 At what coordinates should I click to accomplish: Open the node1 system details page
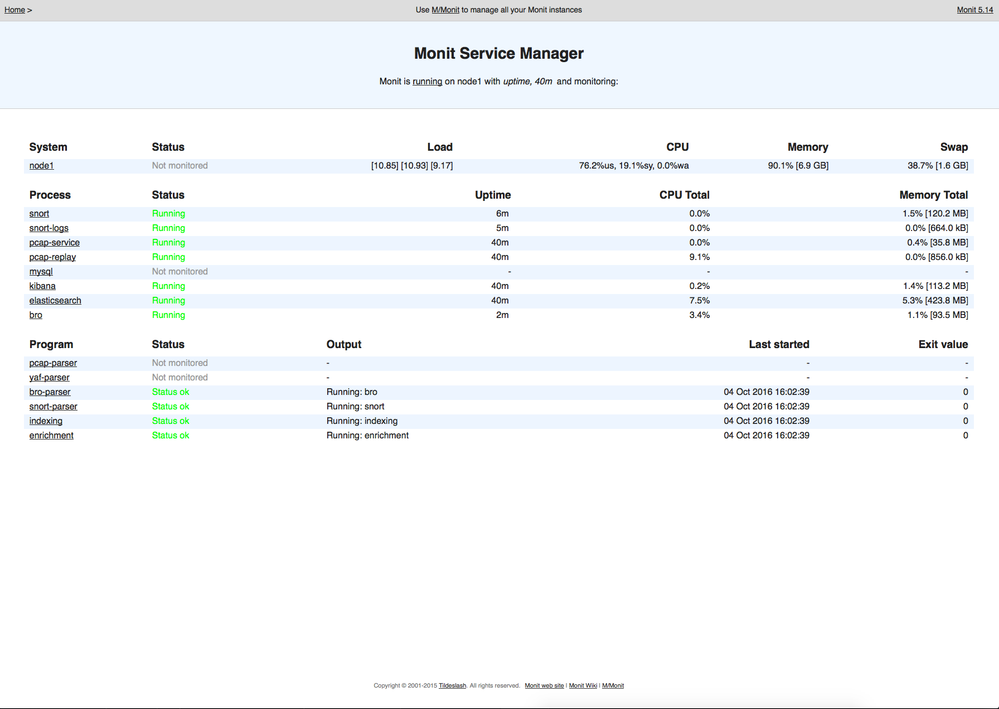40,165
